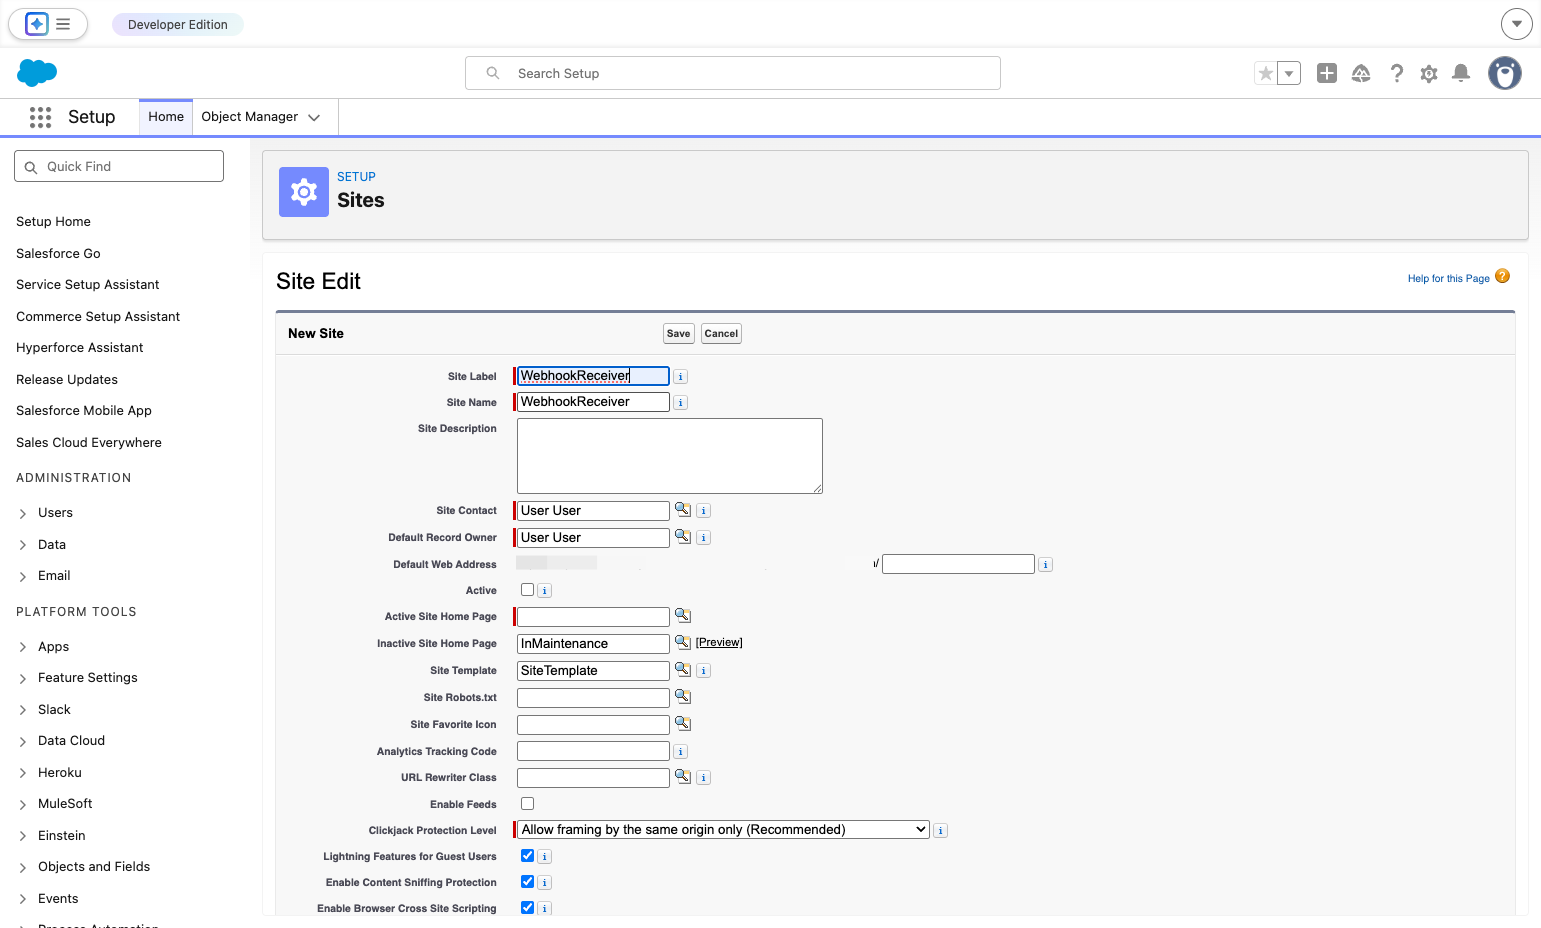Open the Inactive Site Home Page Preview link
The image size is (1541, 928).
719,643
